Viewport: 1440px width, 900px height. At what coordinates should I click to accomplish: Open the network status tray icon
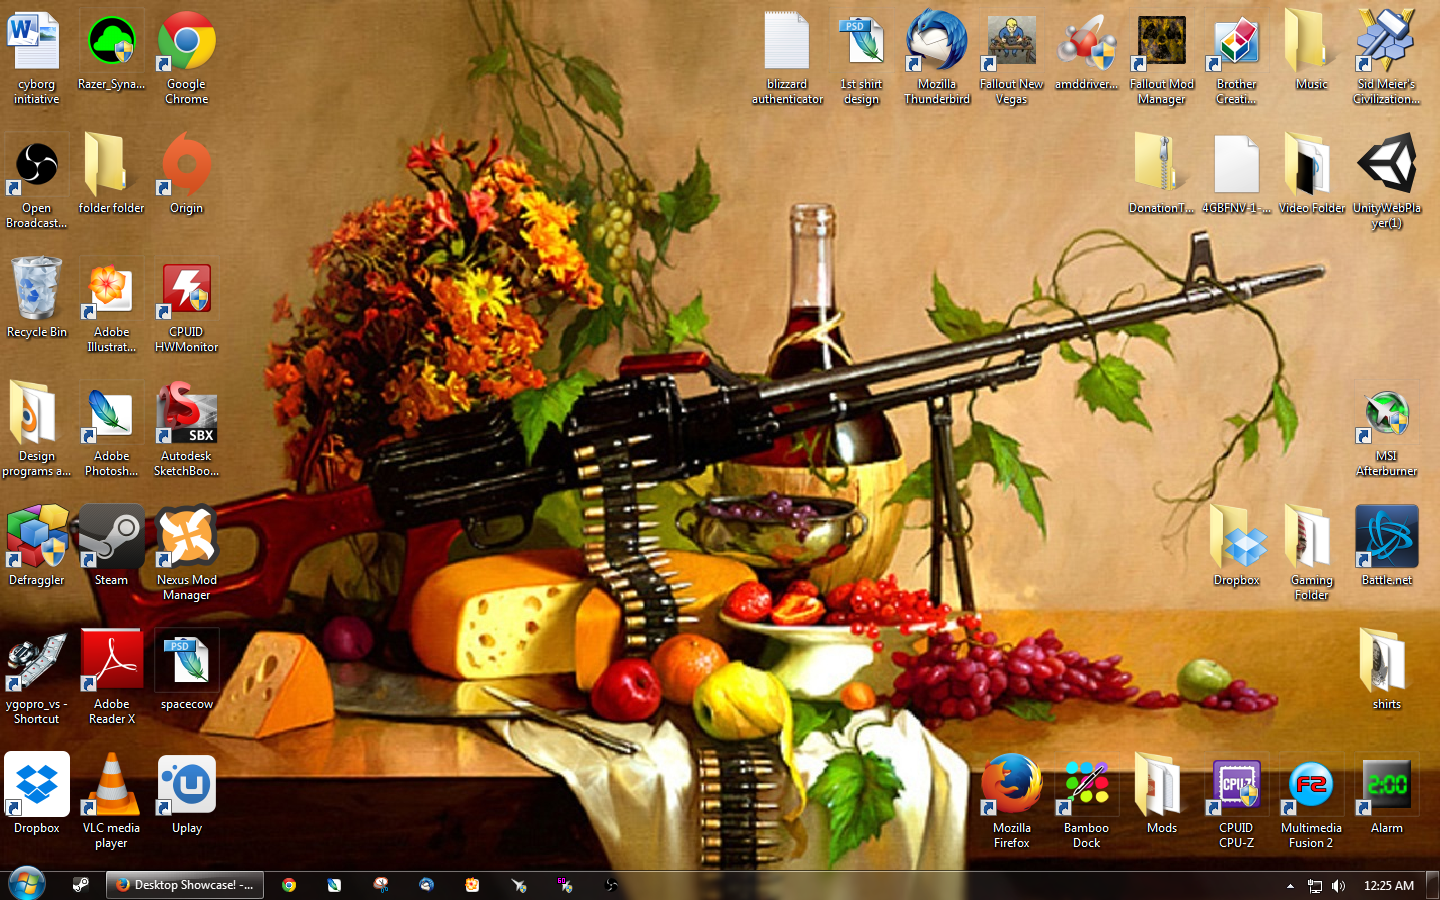pyautogui.click(x=1315, y=886)
